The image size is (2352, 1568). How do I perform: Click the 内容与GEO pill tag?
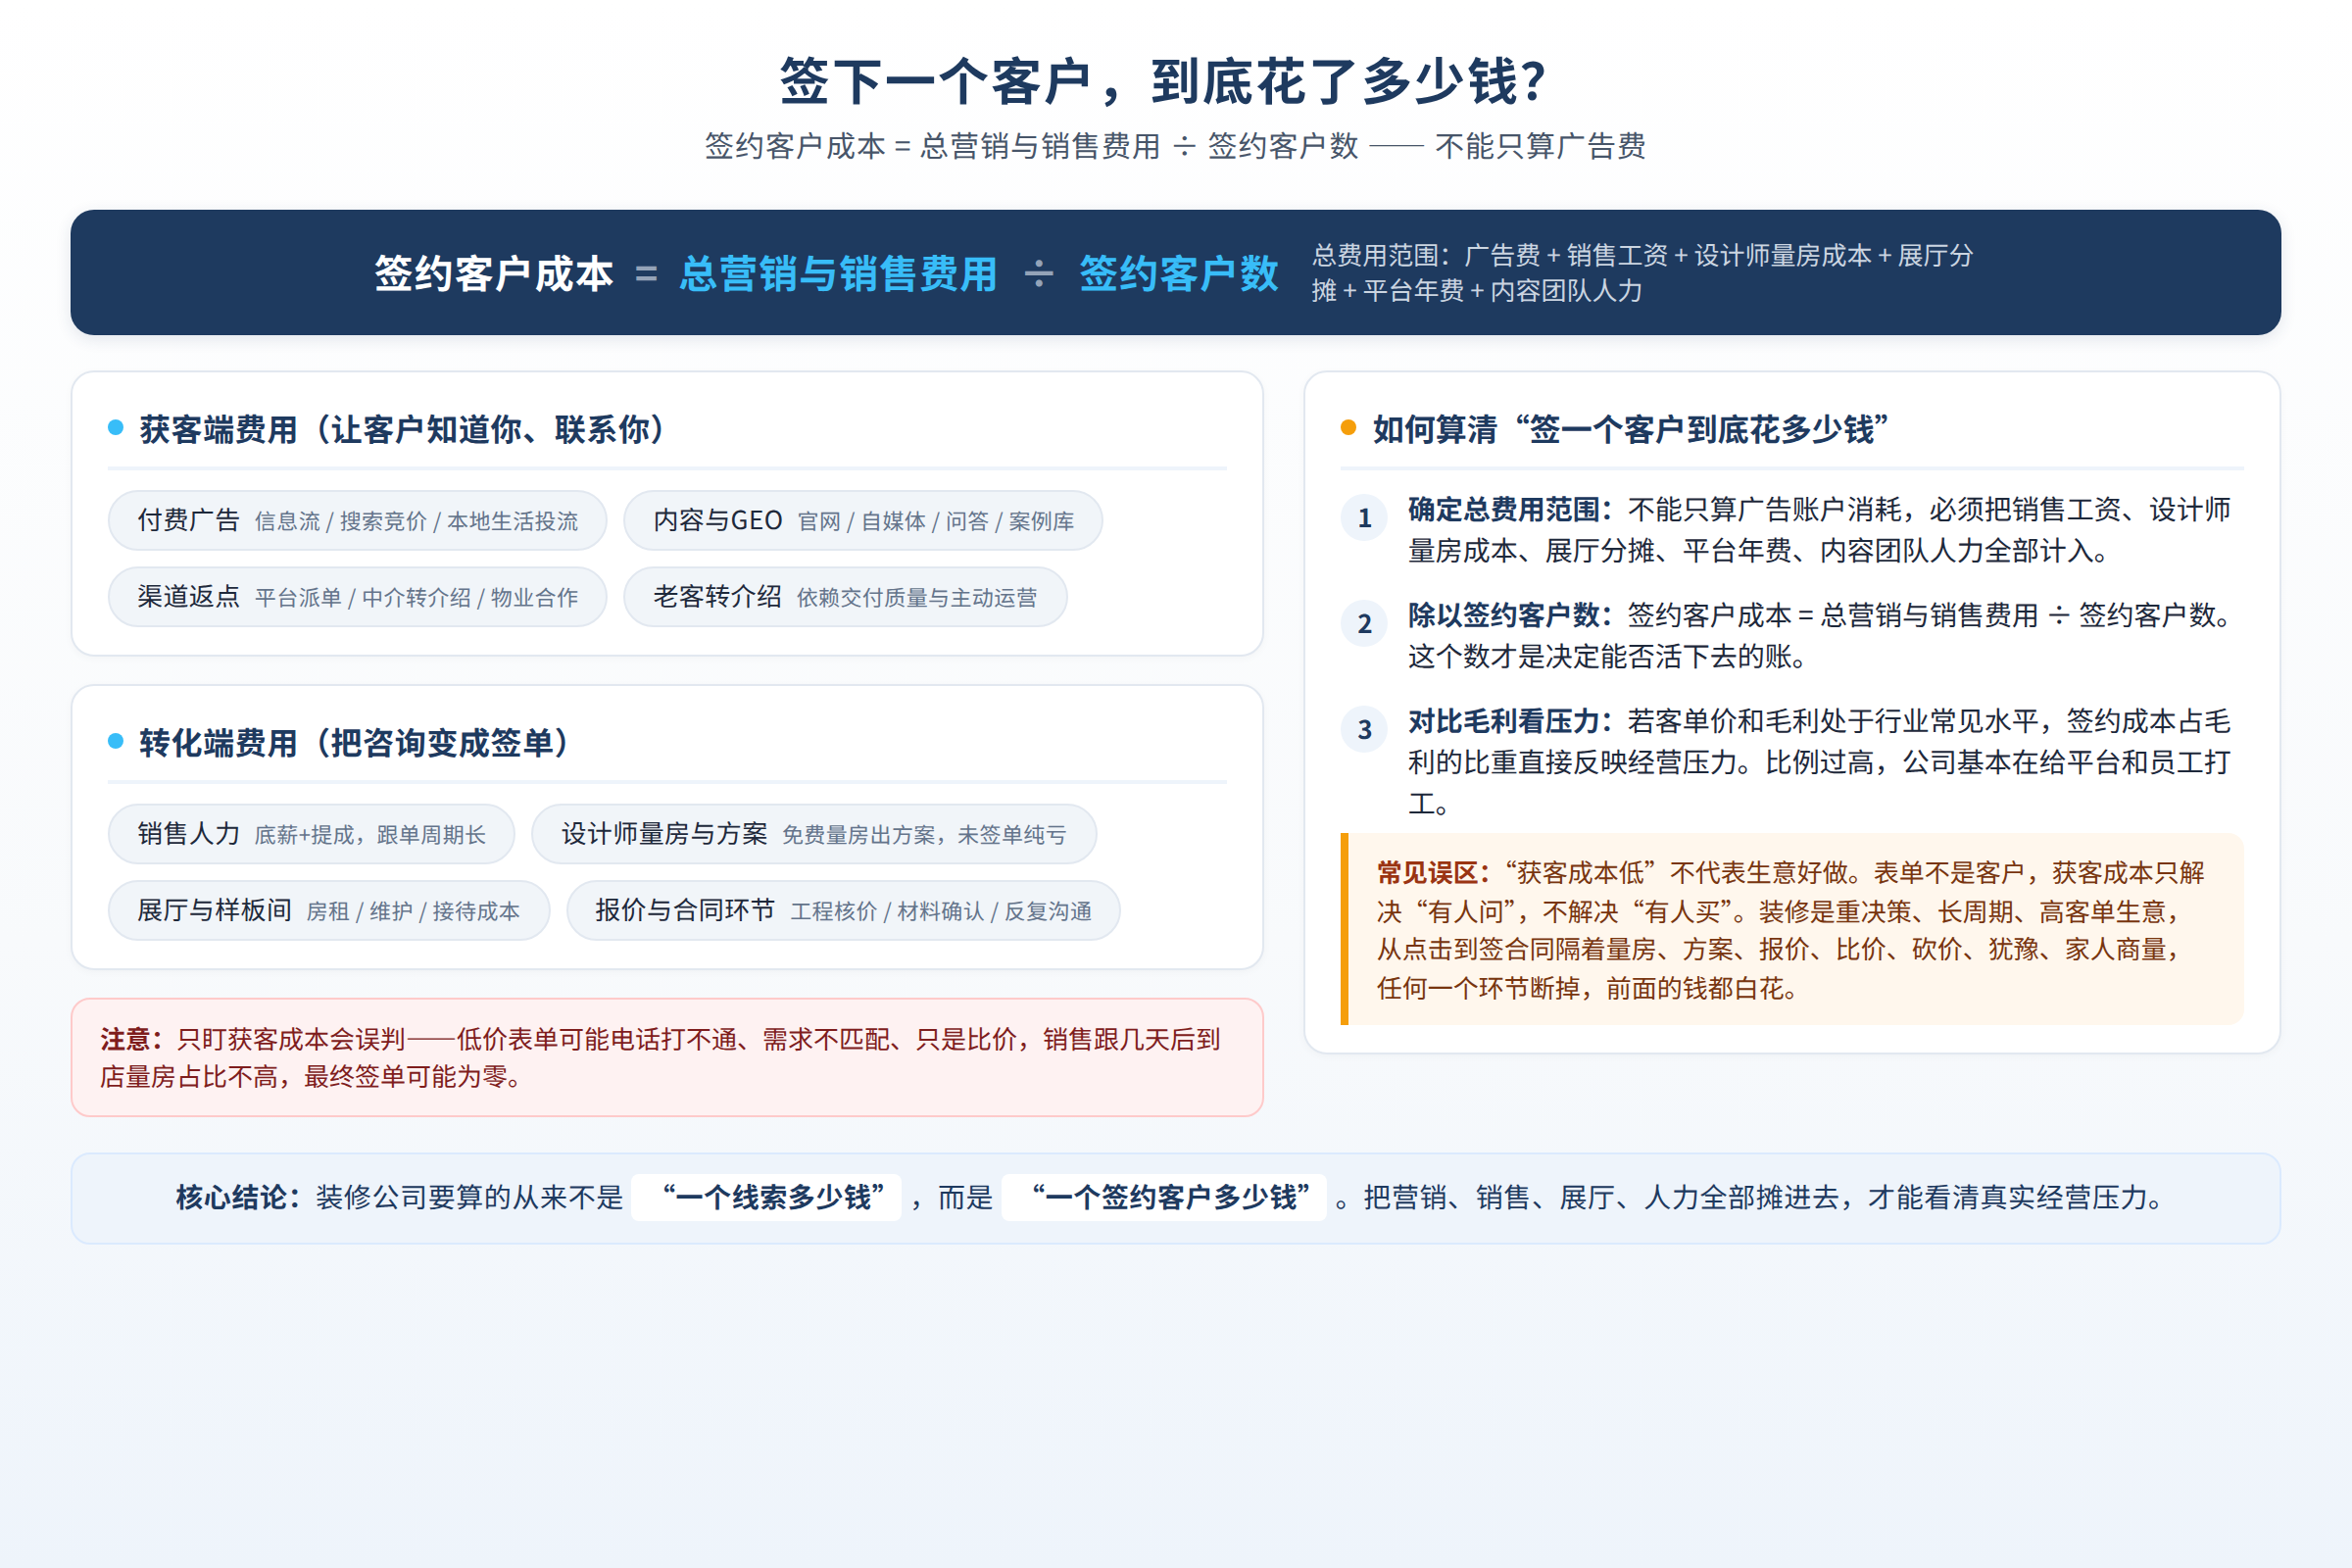(863, 520)
